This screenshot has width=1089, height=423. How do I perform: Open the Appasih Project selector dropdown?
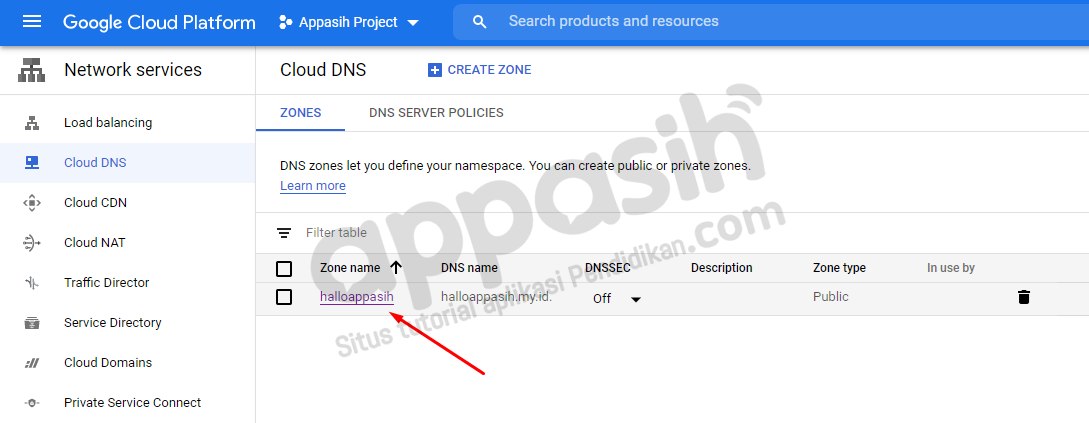point(349,22)
